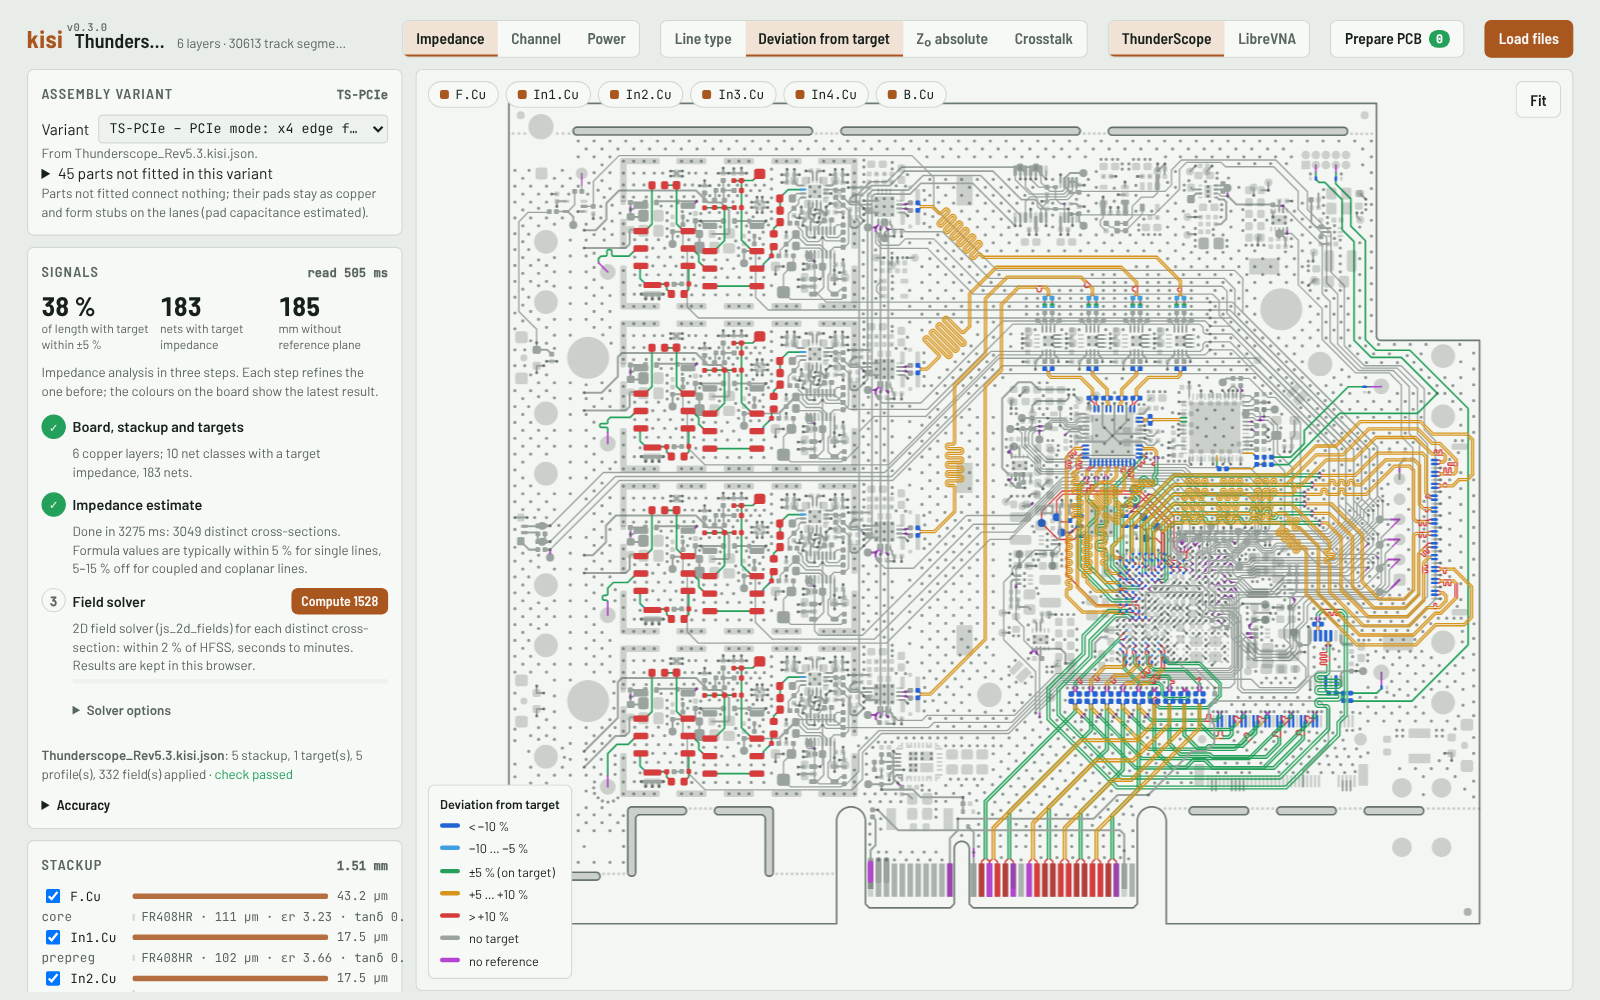Choose LibreVNA project
Viewport: 1600px width, 1000px height.
(x=1267, y=39)
